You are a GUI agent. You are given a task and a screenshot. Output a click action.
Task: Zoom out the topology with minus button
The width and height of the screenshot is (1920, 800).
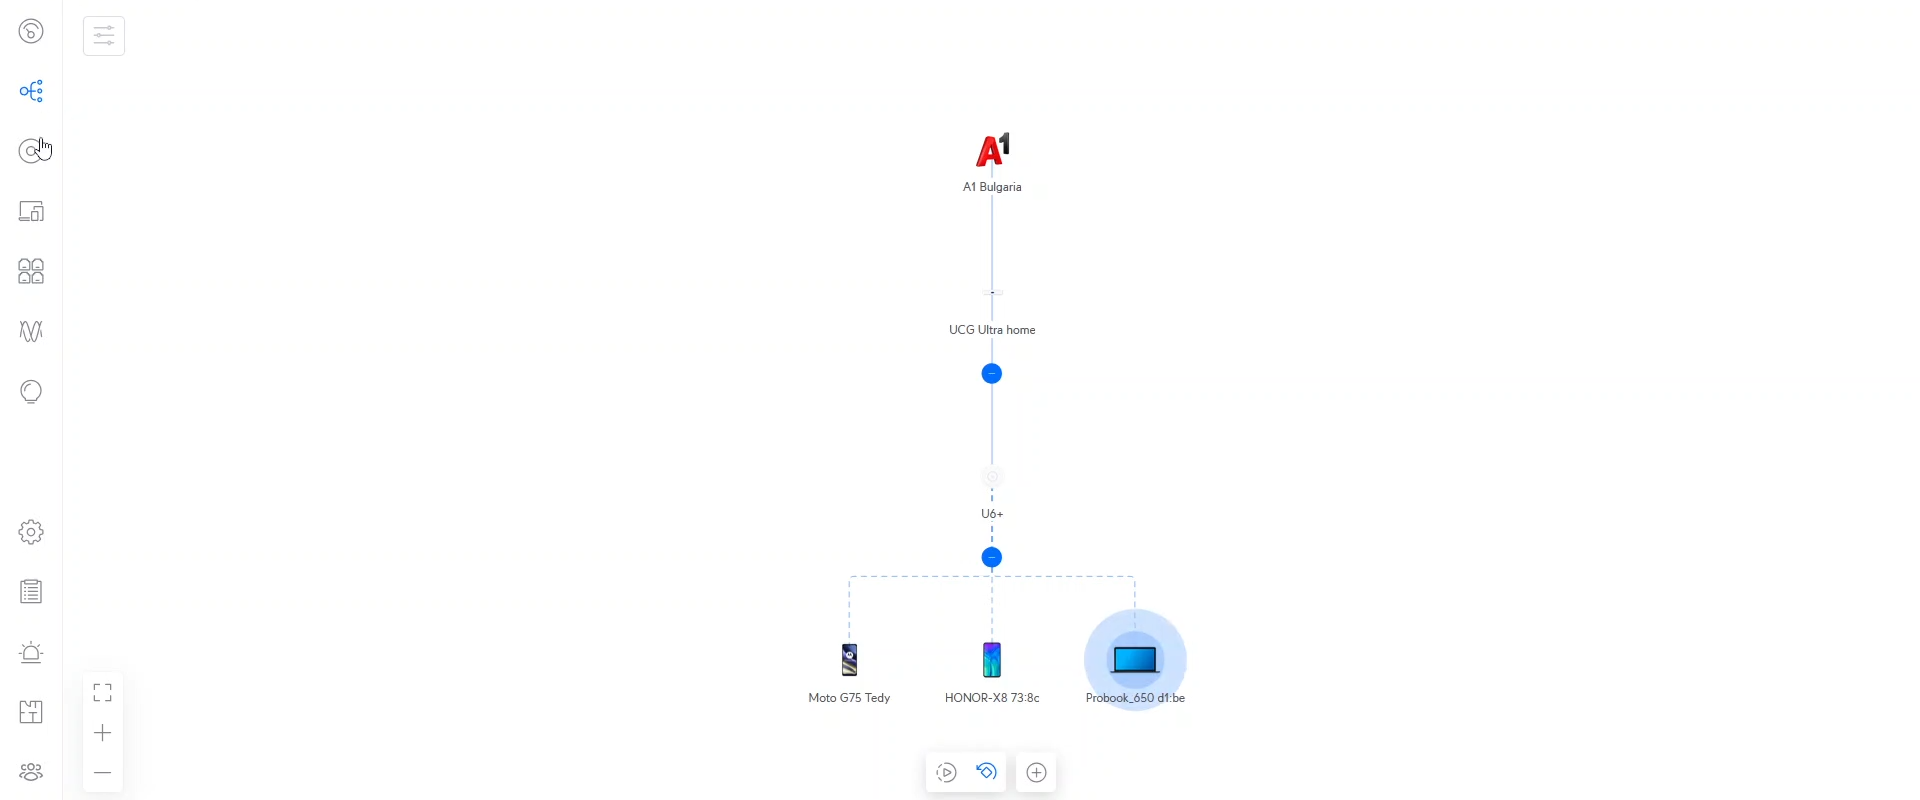coord(102,773)
